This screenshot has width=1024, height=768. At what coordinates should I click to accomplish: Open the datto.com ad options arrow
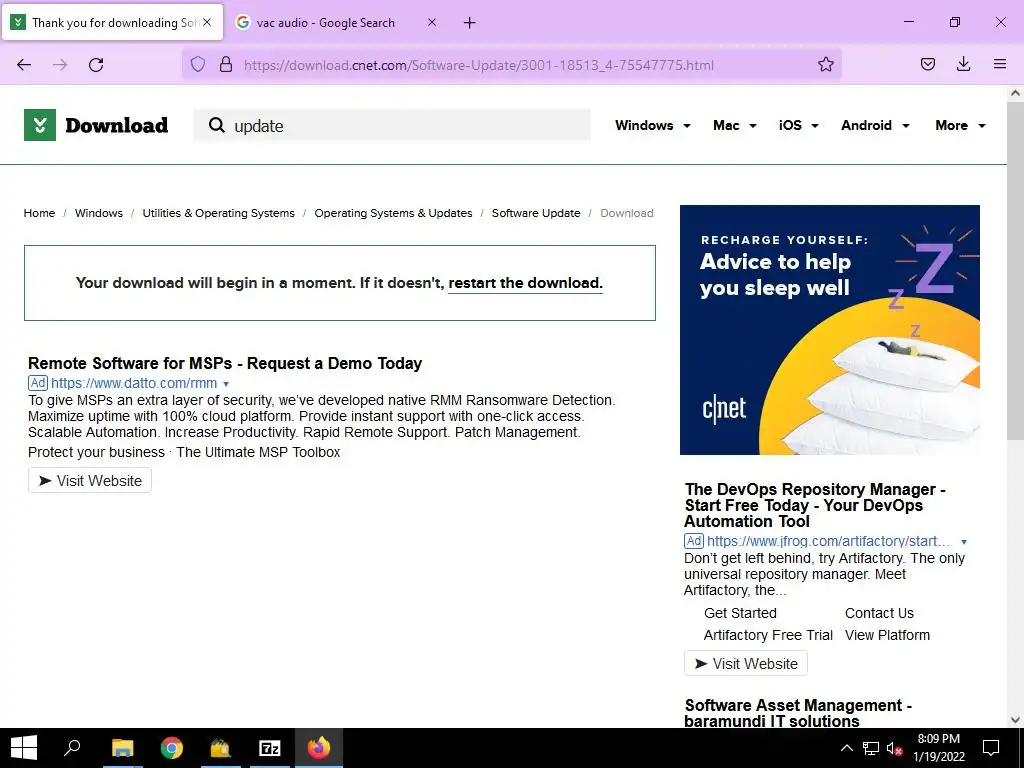226,384
